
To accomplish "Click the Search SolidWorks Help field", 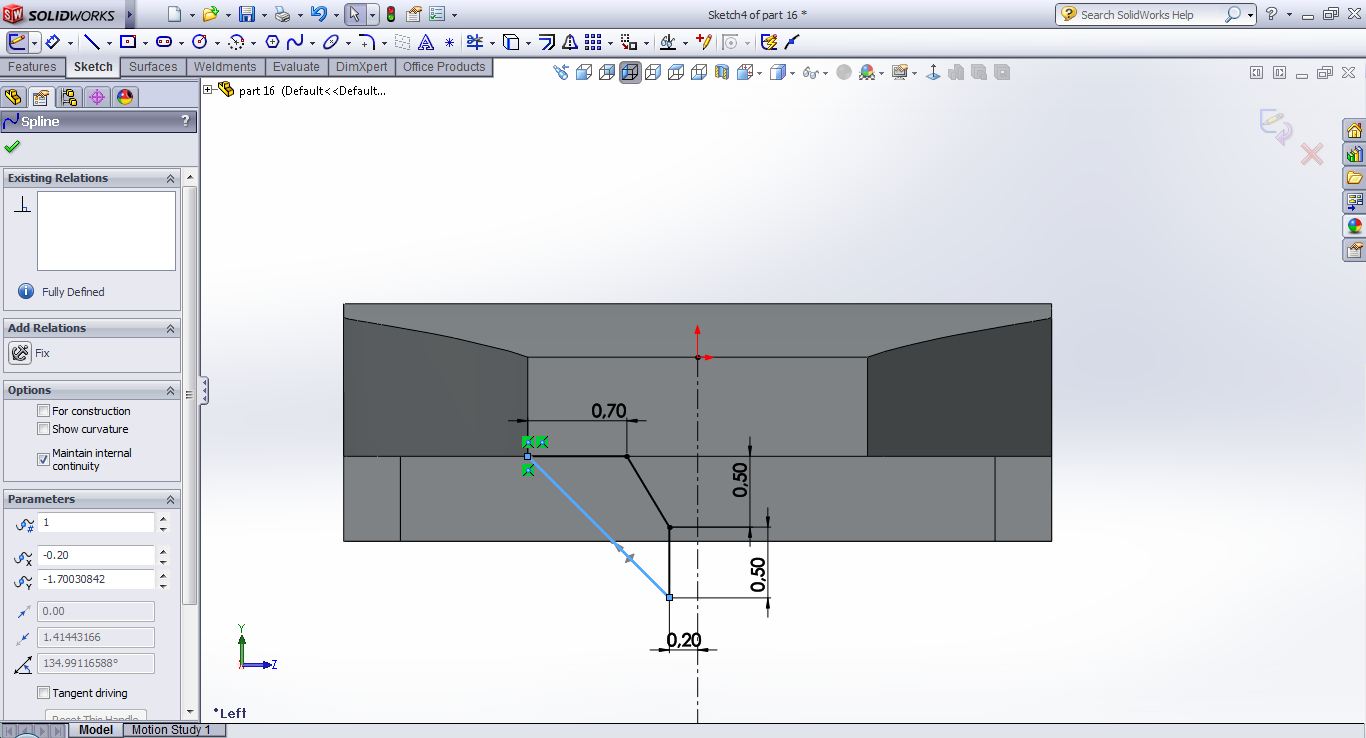I will click(1148, 14).
